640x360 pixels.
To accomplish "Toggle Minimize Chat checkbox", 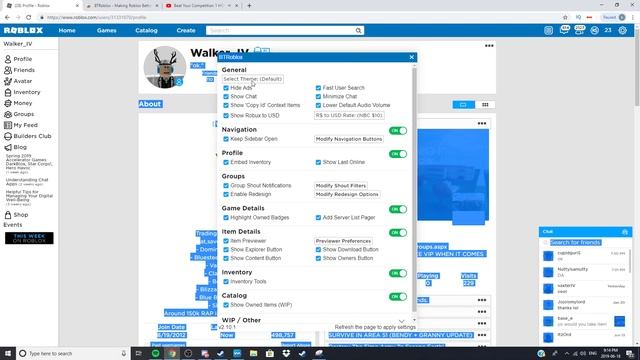I will 318,97.
